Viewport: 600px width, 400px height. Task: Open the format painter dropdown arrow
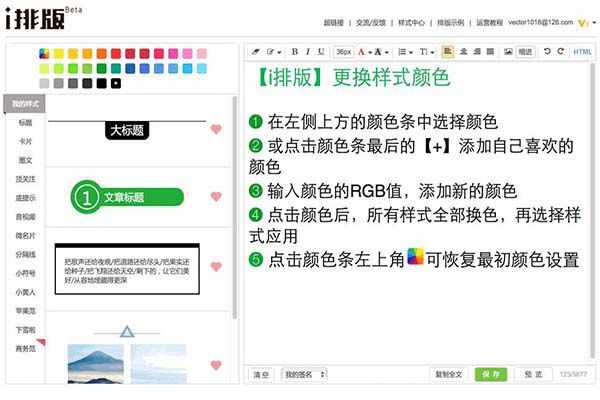pyautogui.click(x=279, y=52)
